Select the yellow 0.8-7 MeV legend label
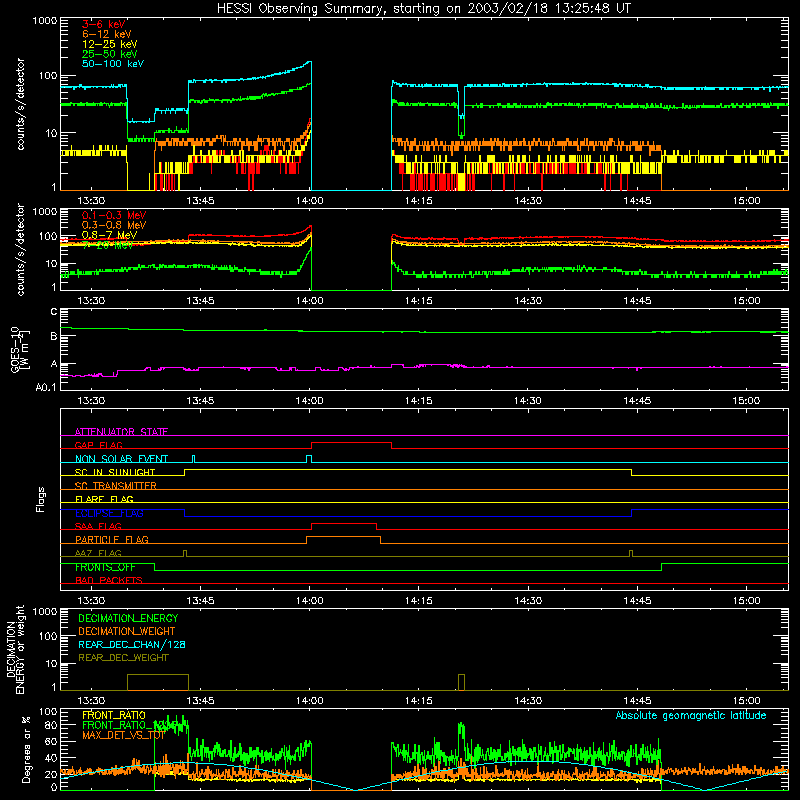The image size is (800, 800). point(109,235)
